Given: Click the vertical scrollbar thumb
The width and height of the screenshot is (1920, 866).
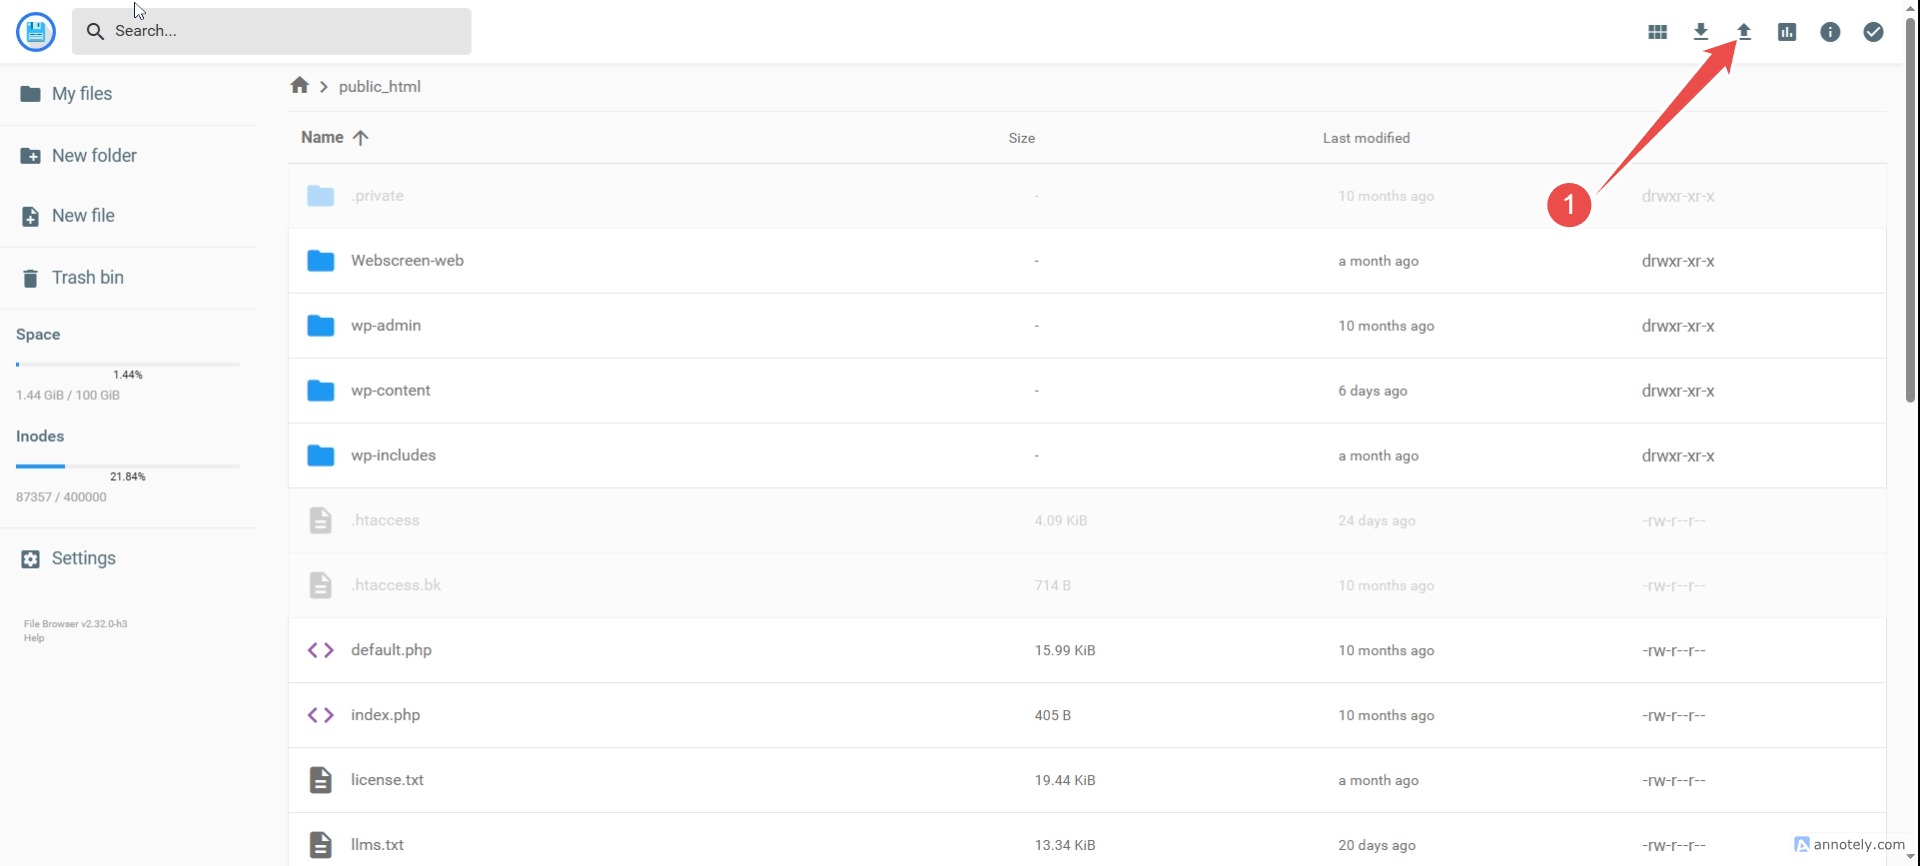Looking at the screenshot, I should (x=1910, y=210).
